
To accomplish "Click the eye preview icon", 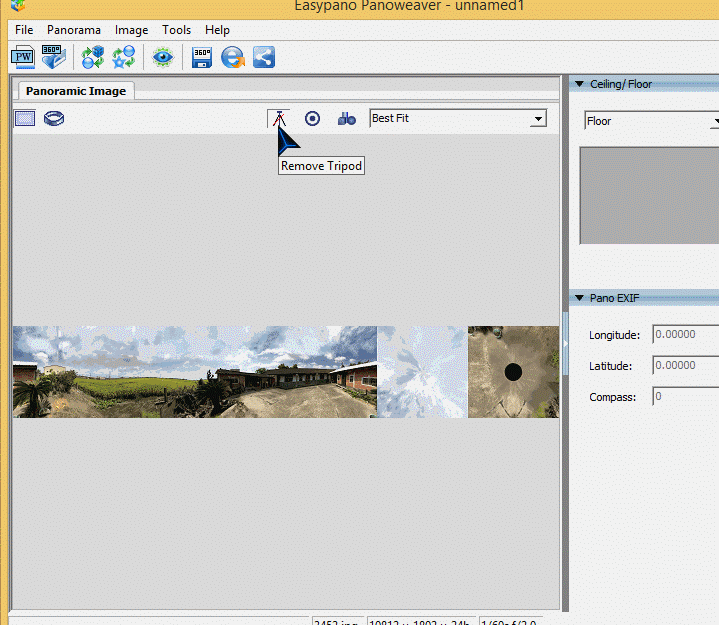I will (163, 57).
